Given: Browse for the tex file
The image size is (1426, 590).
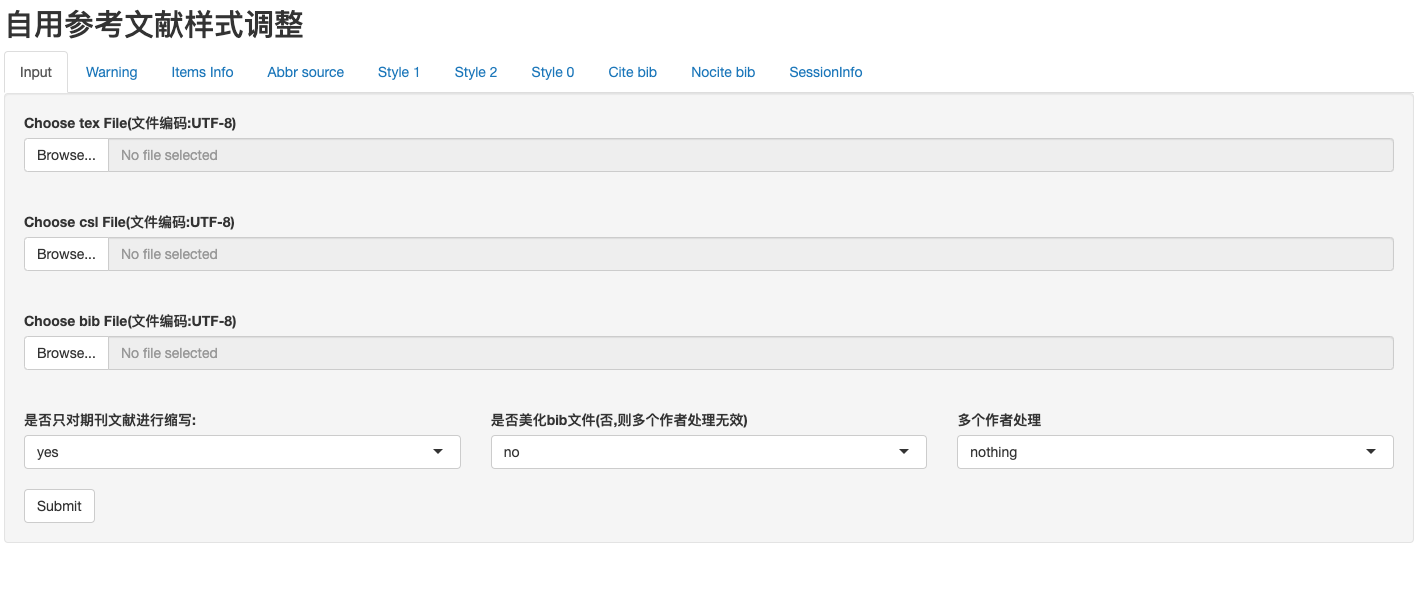Looking at the screenshot, I should coord(67,155).
